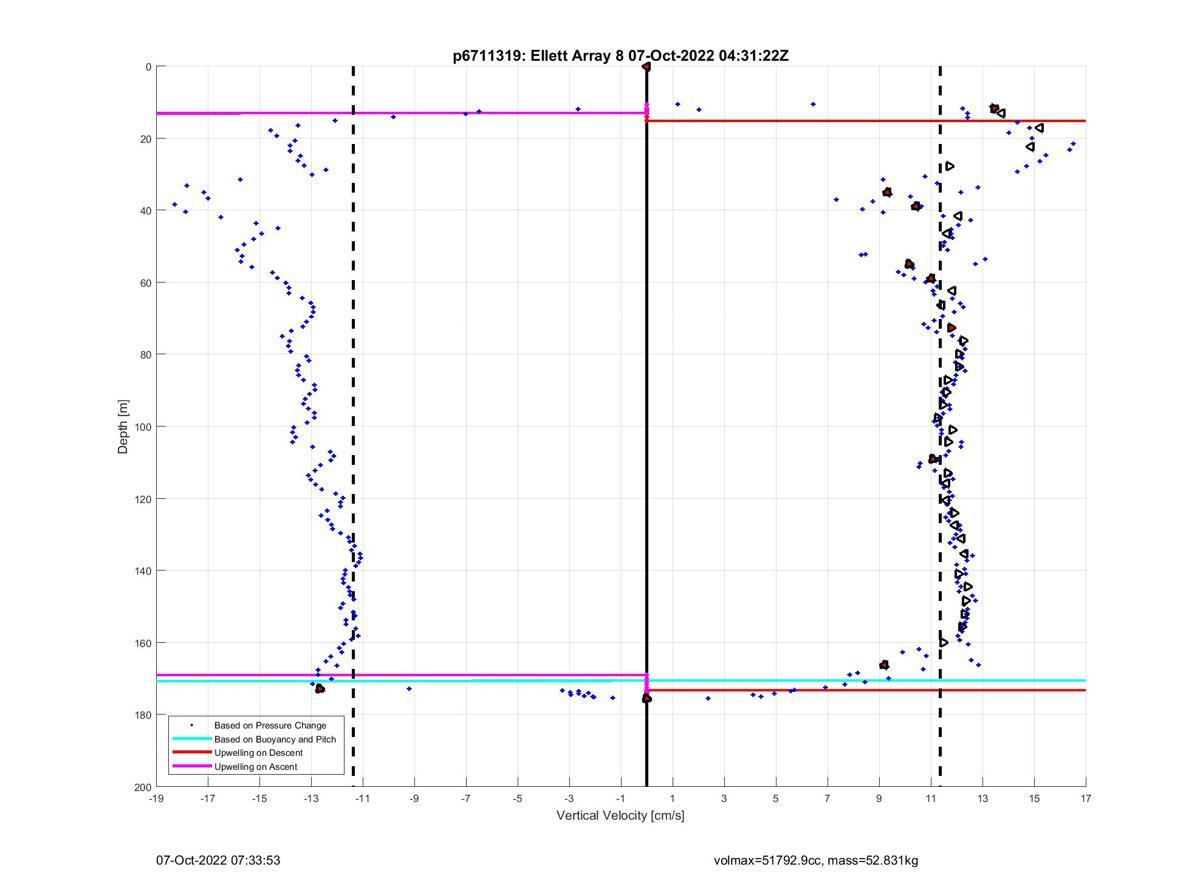Click y-axis tick label '200'
Viewport: 1200px width, 885px height.
[x=142, y=787]
